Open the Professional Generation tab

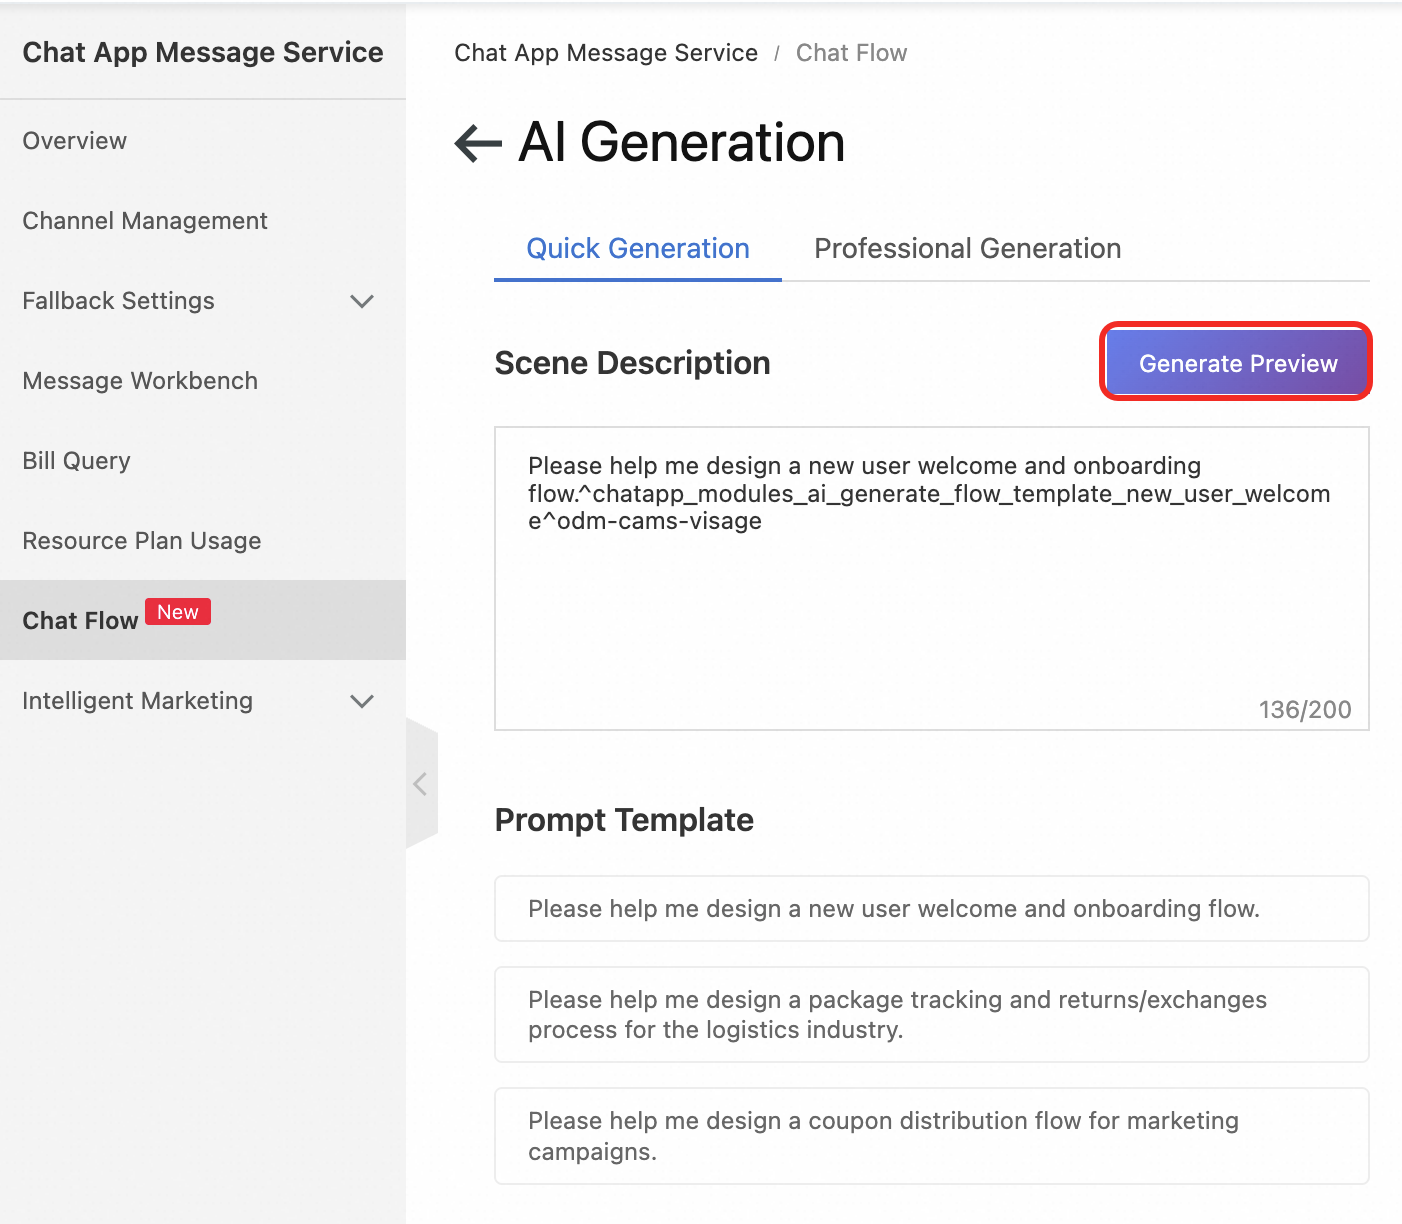(x=967, y=249)
